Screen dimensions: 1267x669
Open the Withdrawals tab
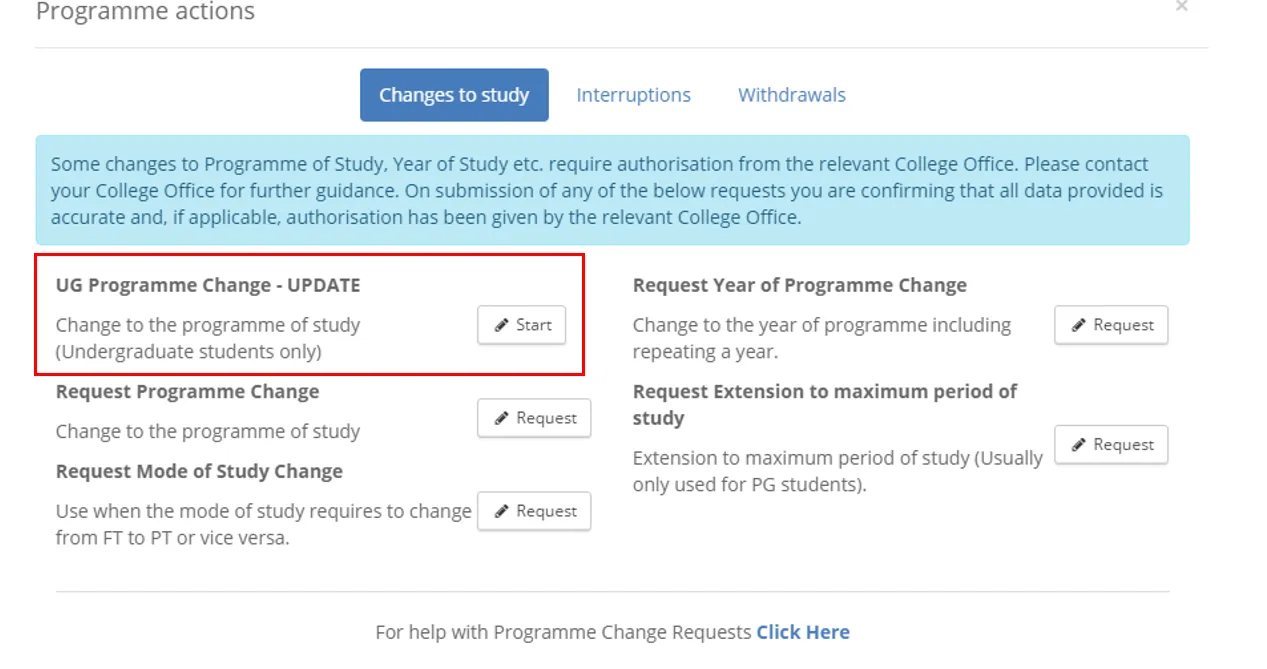791,95
